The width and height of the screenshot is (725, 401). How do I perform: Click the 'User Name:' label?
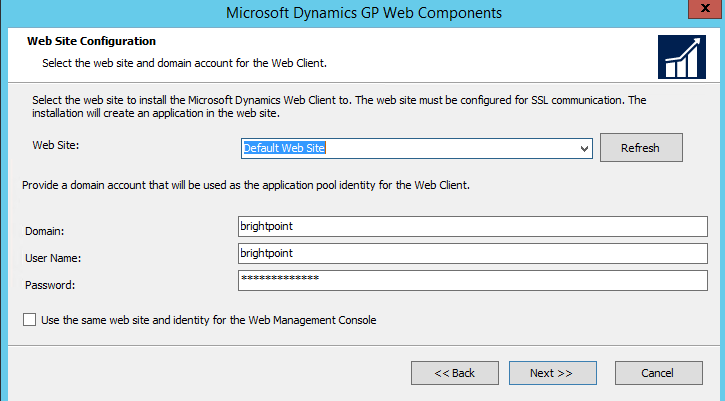click(53, 258)
